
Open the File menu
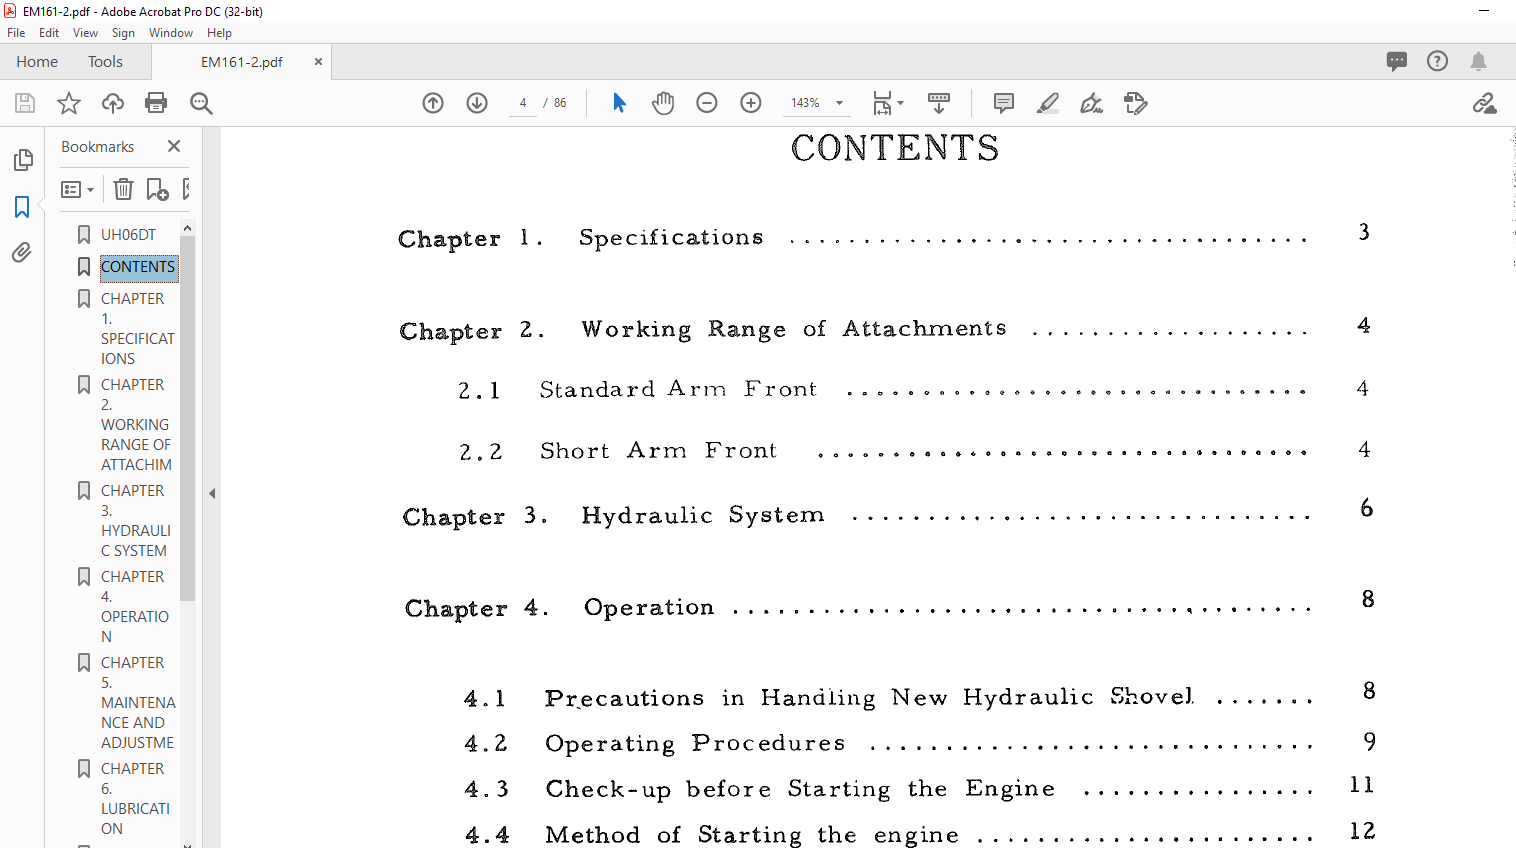(x=16, y=33)
